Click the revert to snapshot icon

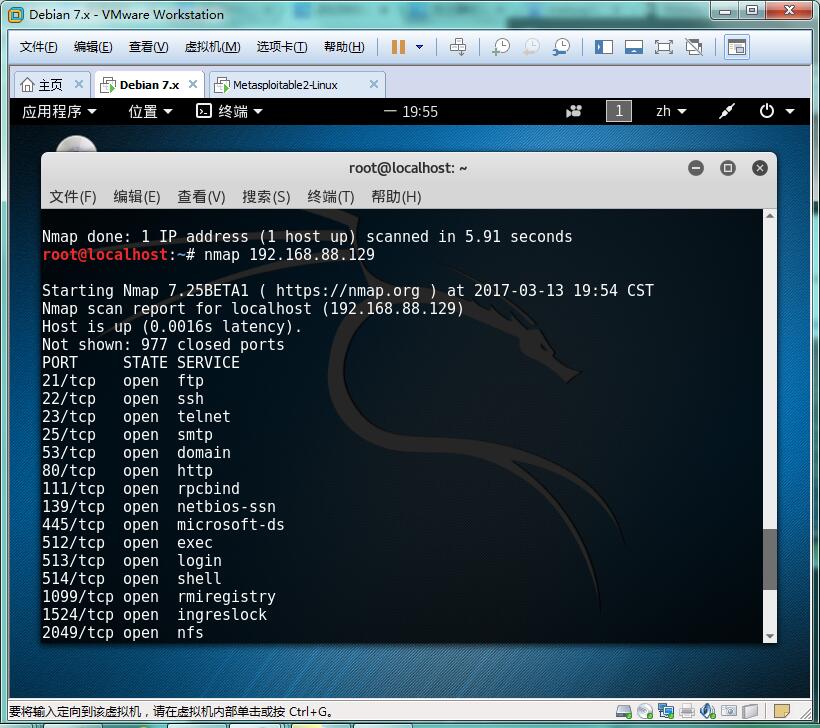(x=531, y=47)
